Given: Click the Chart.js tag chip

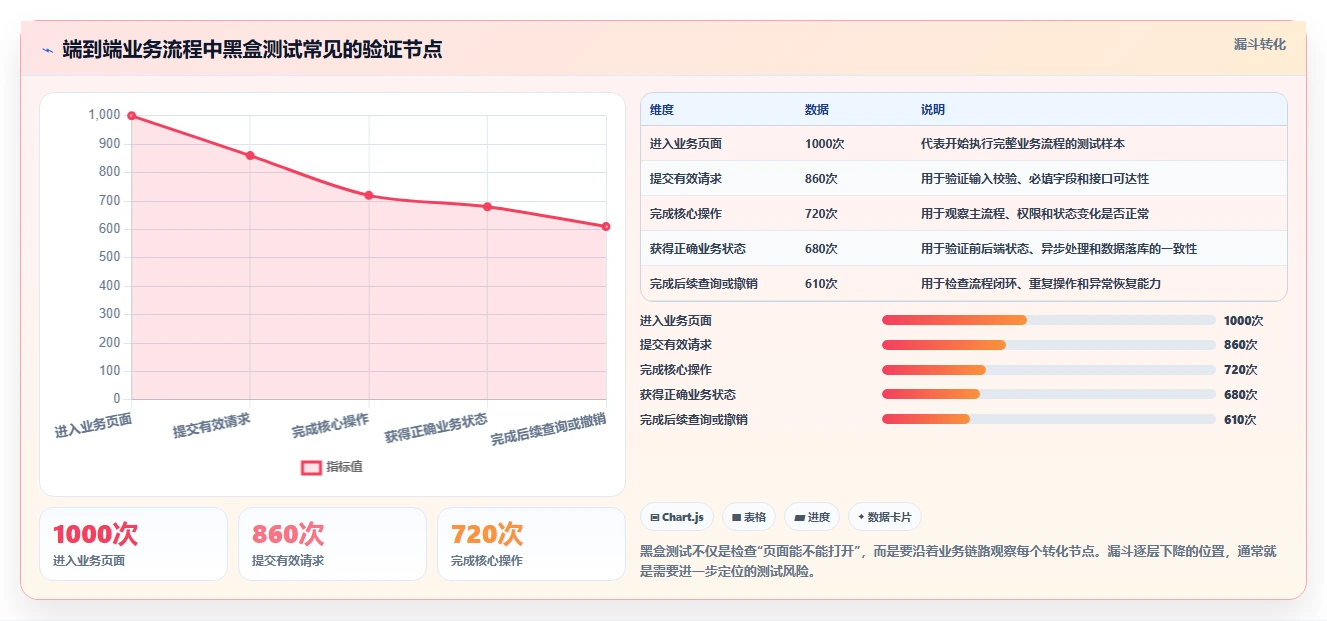Looking at the screenshot, I should click(677, 517).
